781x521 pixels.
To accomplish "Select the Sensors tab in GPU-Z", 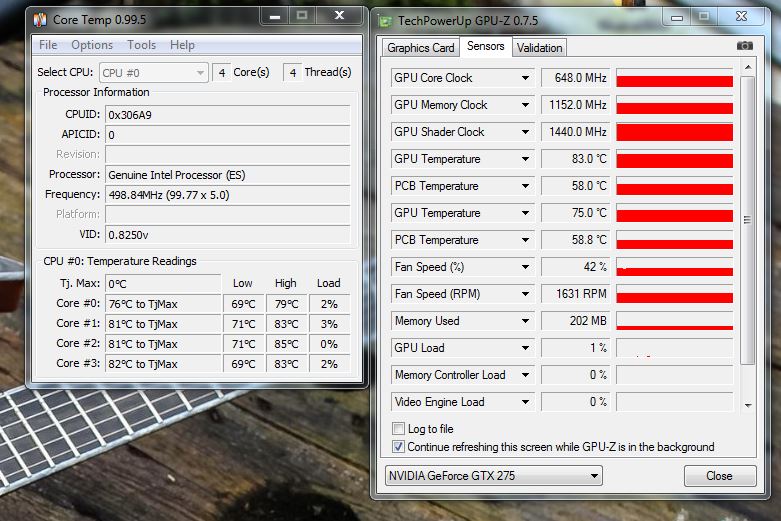I will click(486, 46).
